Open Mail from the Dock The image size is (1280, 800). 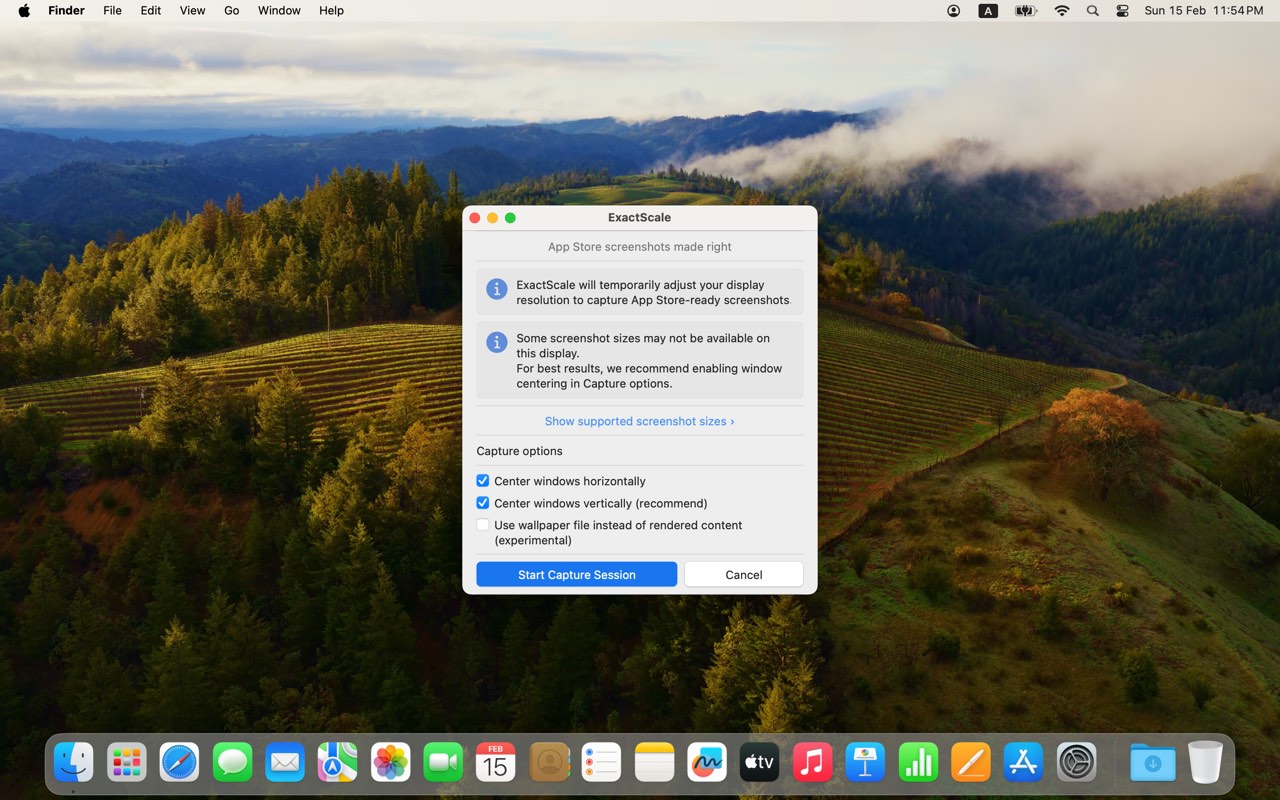coord(285,763)
